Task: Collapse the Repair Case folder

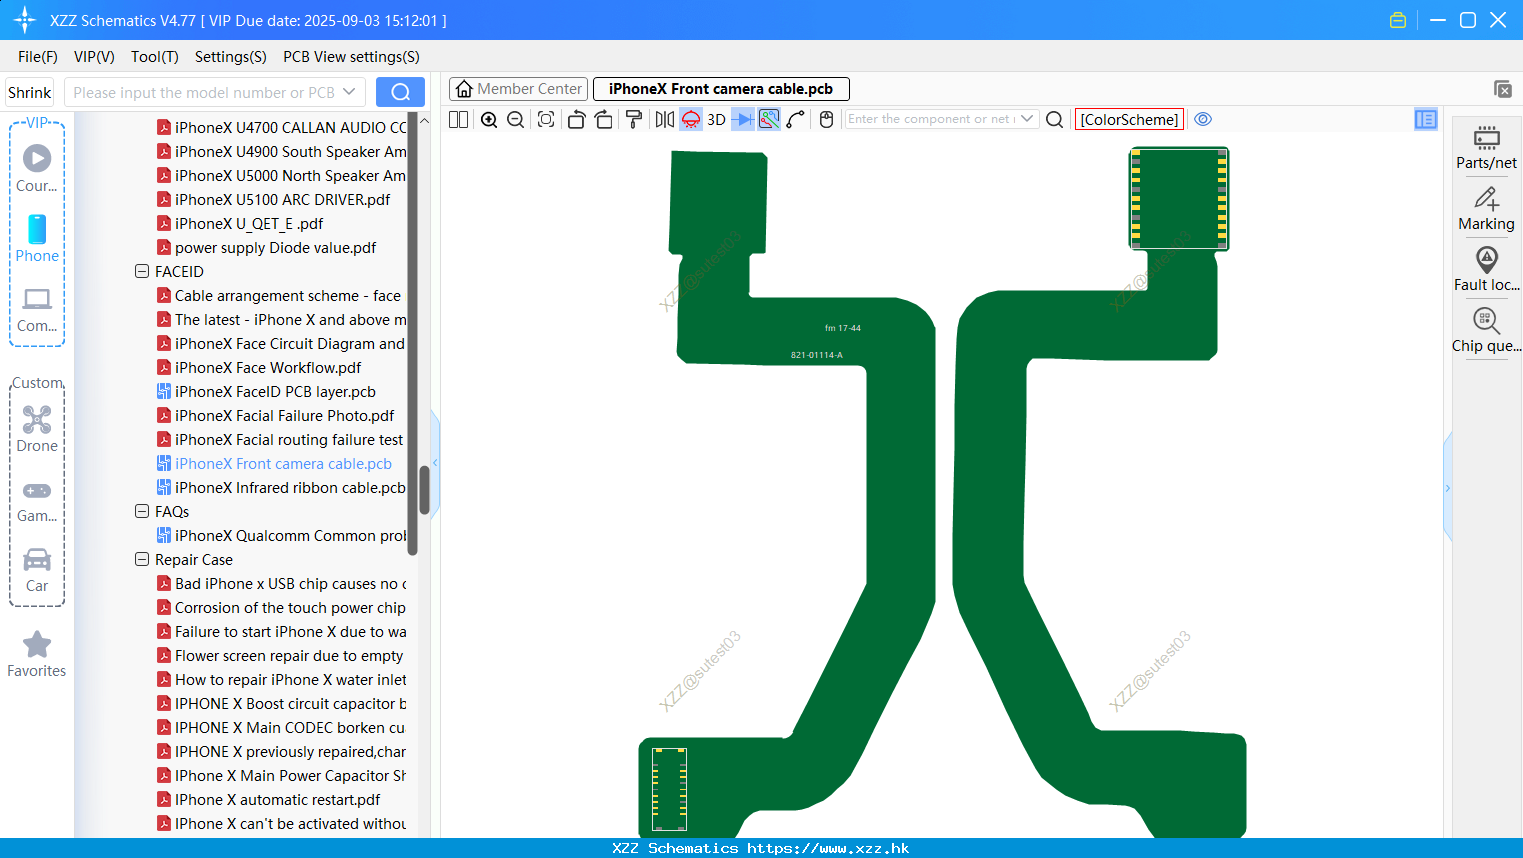Action: coord(142,559)
